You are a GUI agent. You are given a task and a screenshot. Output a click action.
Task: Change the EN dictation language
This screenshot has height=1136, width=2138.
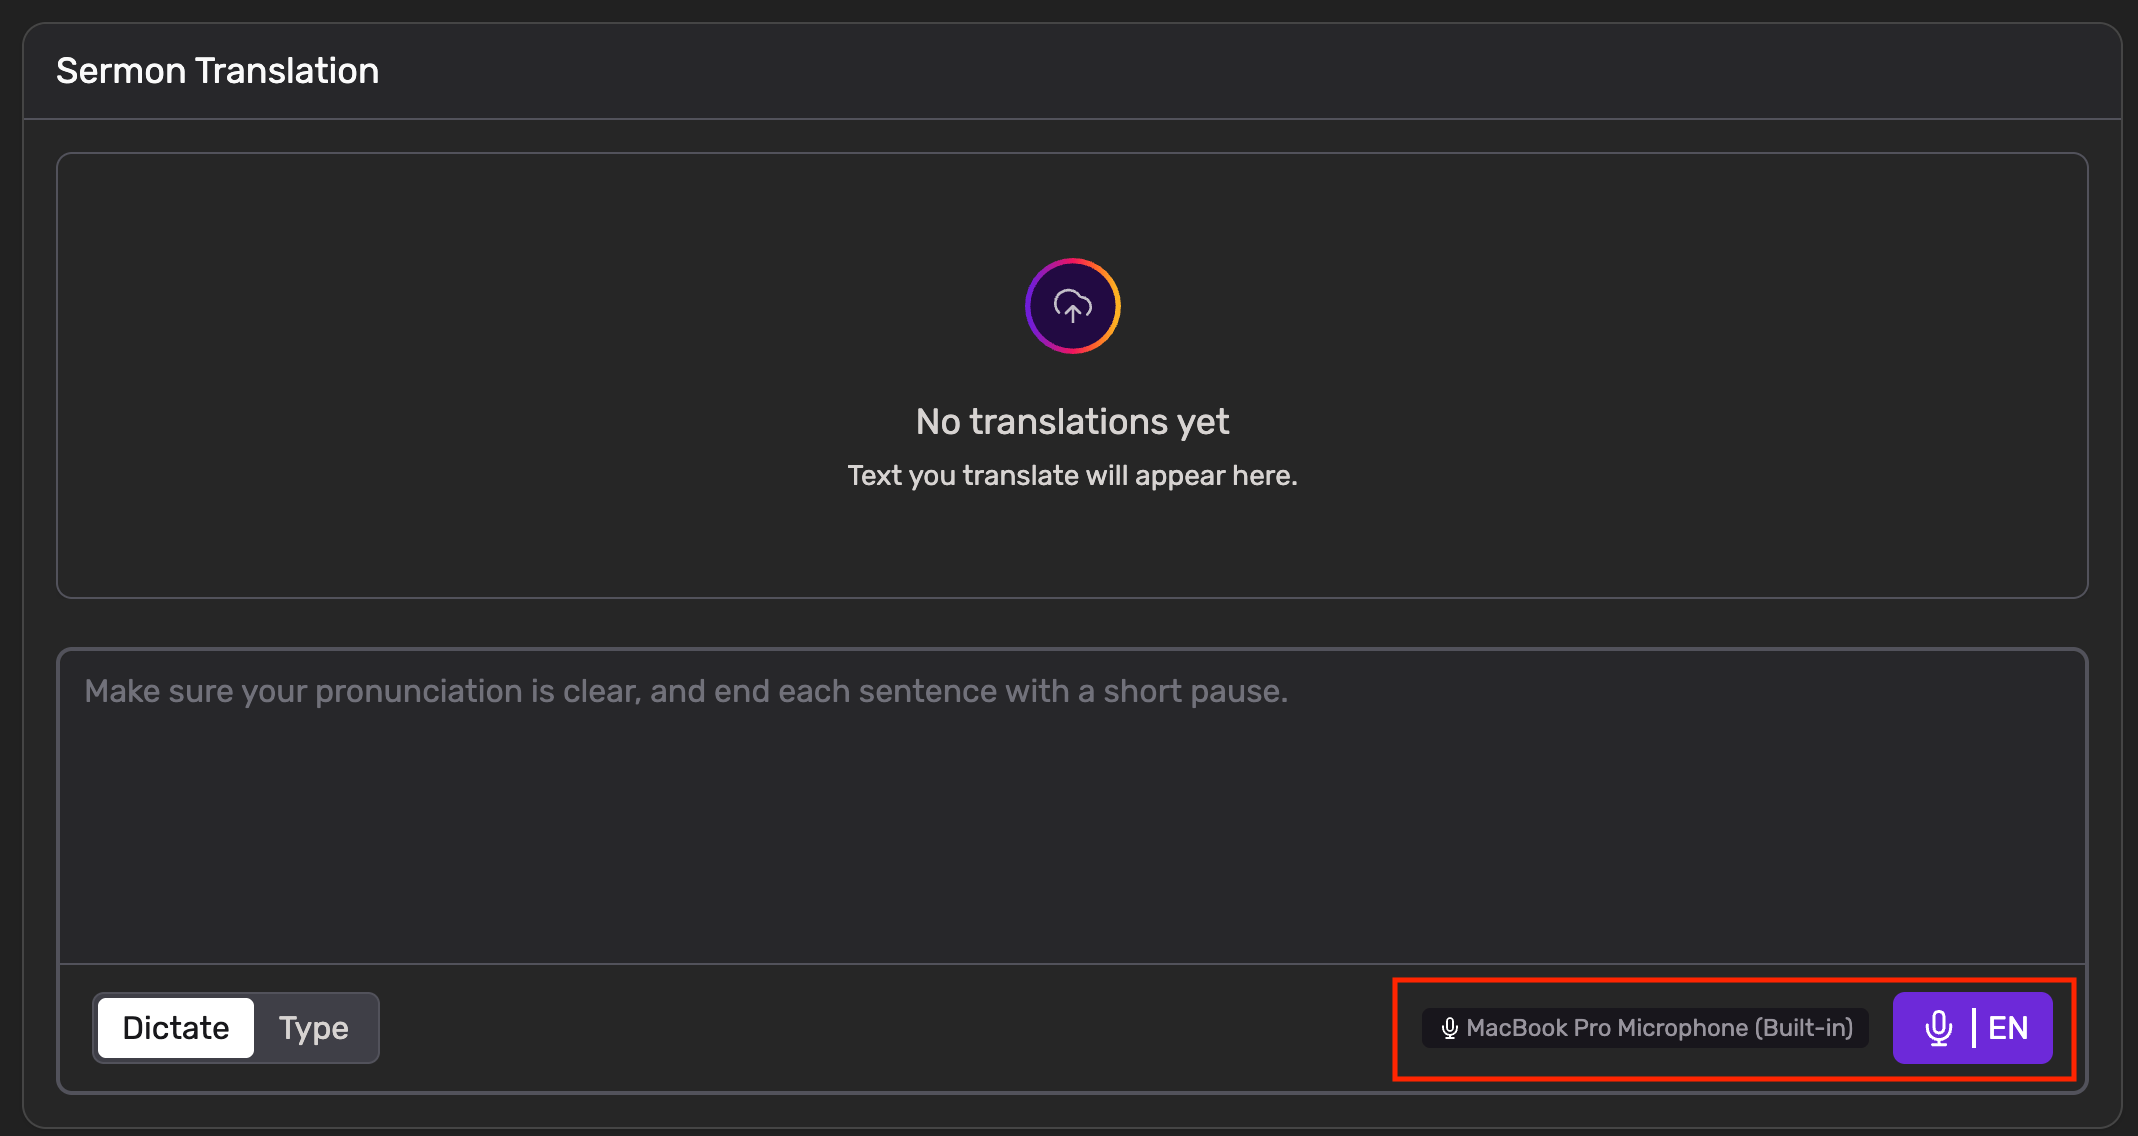[x=2008, y=1028]
